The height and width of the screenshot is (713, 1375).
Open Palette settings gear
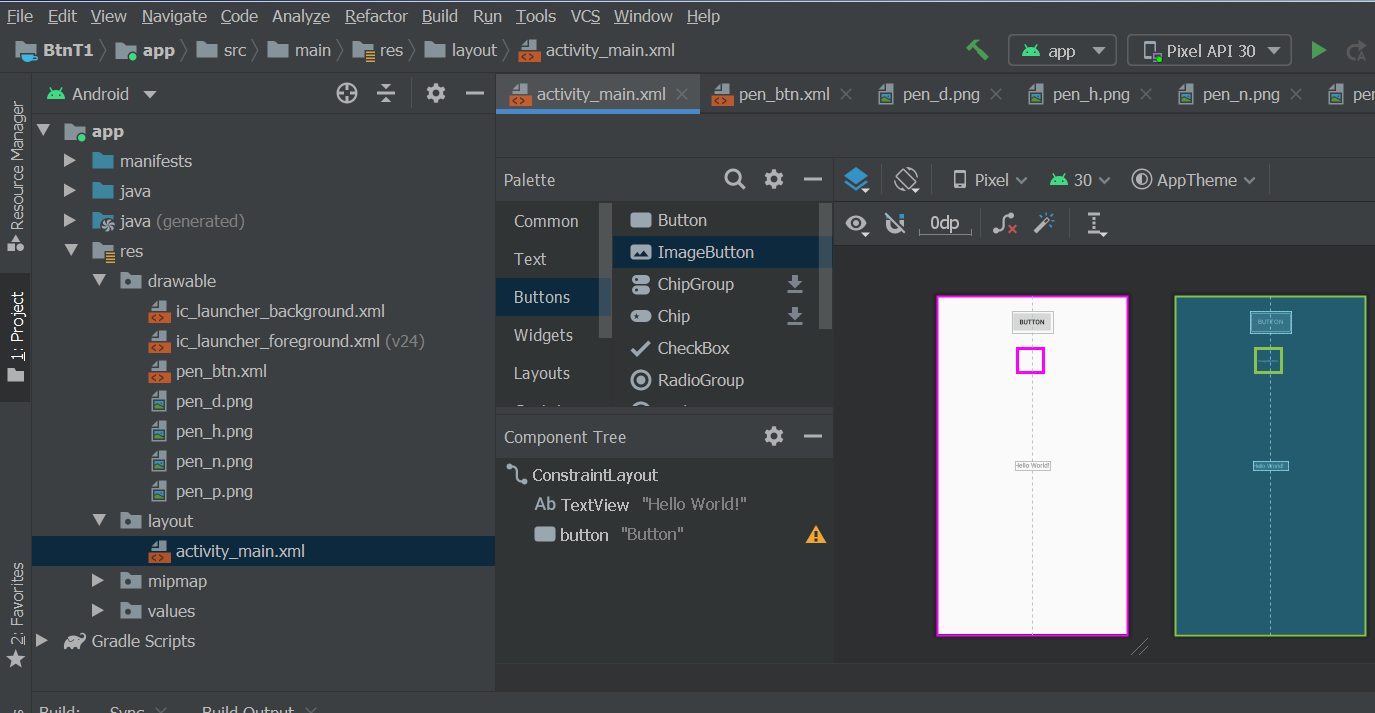(x=774, y=179)
